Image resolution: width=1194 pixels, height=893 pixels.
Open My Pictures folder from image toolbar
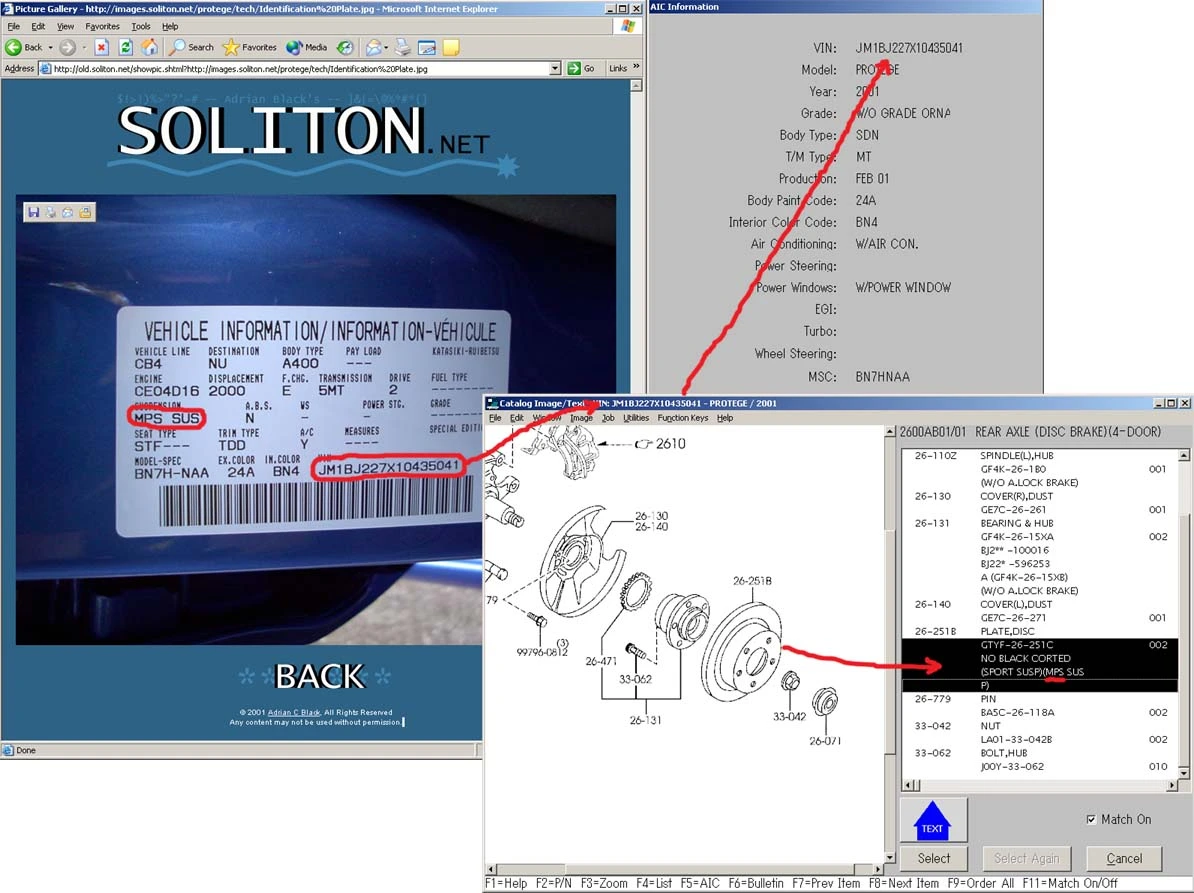pyautogui.click(x=85, y=212)
